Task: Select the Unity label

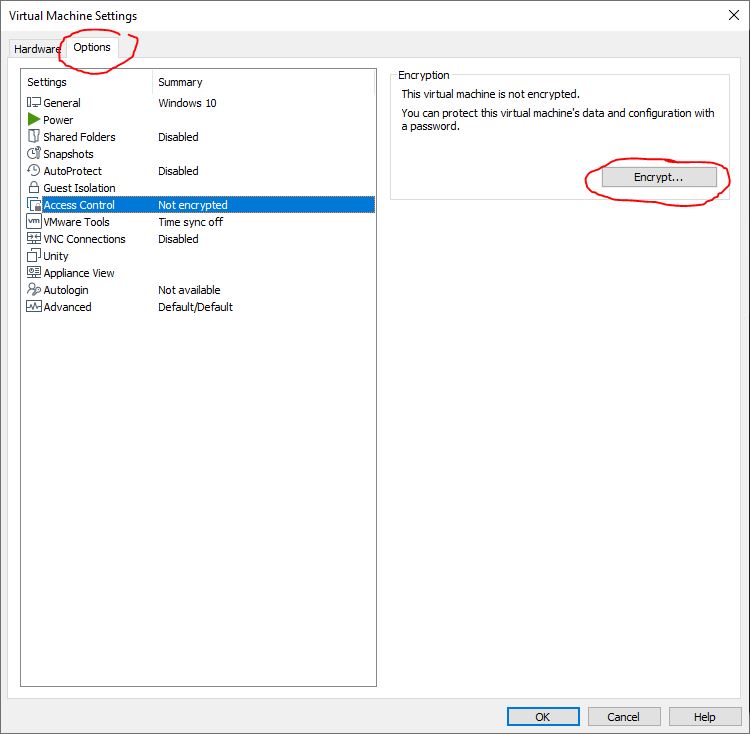Action: tap(56, 256)
